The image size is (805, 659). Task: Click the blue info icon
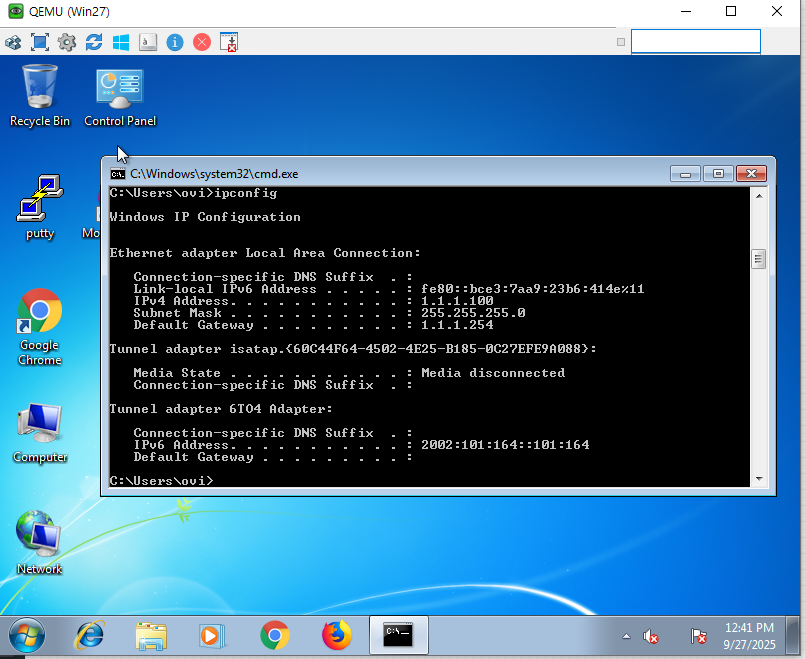pos(175,42)
